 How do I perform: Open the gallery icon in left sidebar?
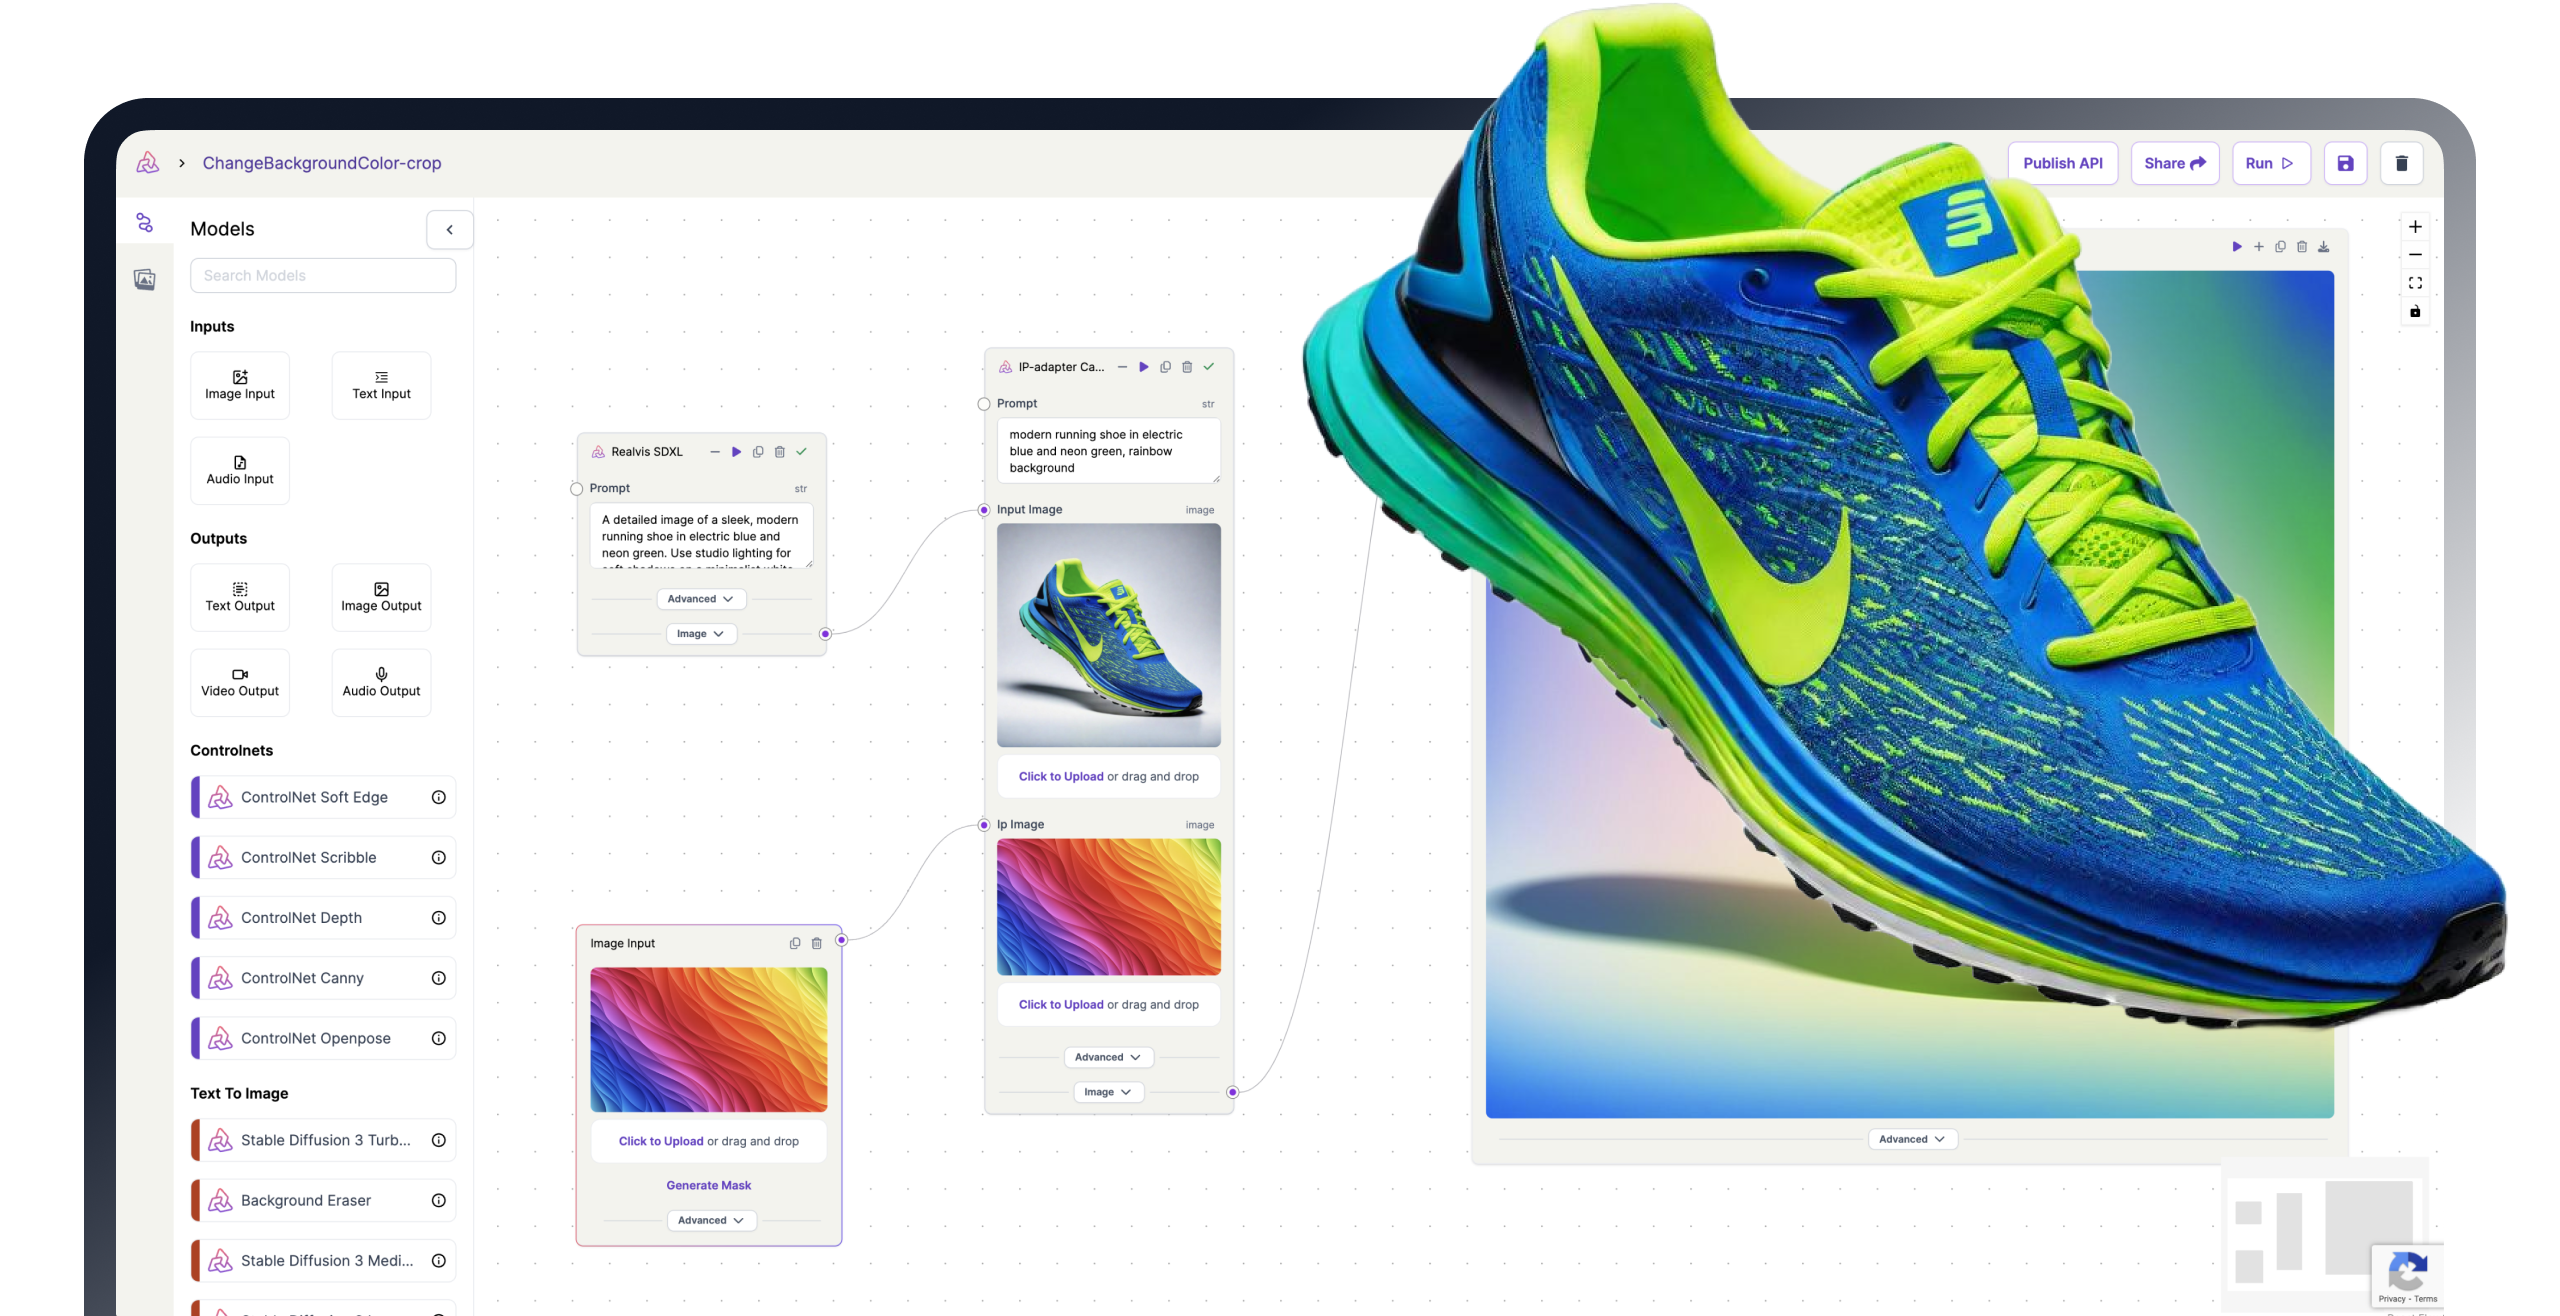145,279
